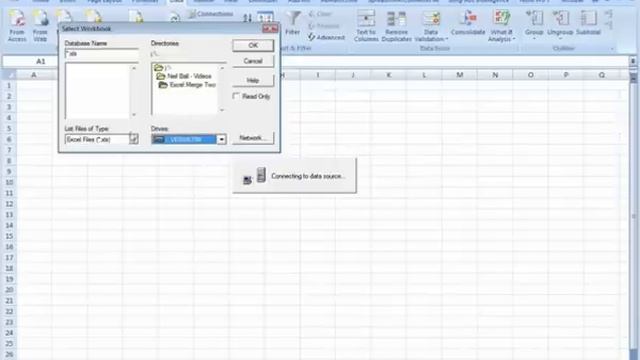Select the Data ribbon tab
This screenshot has width=640, height=360.
pos(176,2)
